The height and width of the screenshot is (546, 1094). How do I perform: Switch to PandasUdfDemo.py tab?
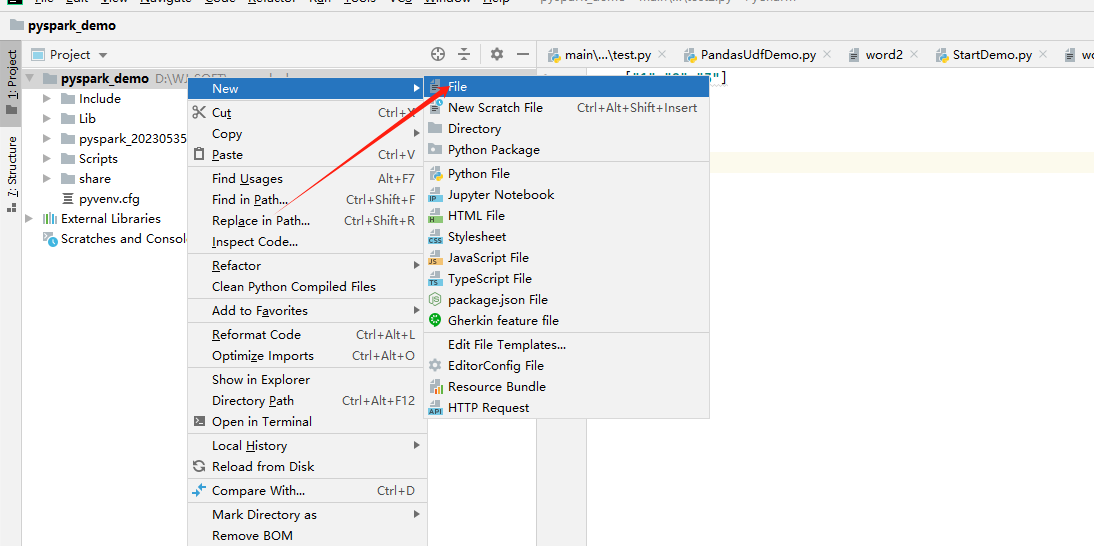point(757,55)
